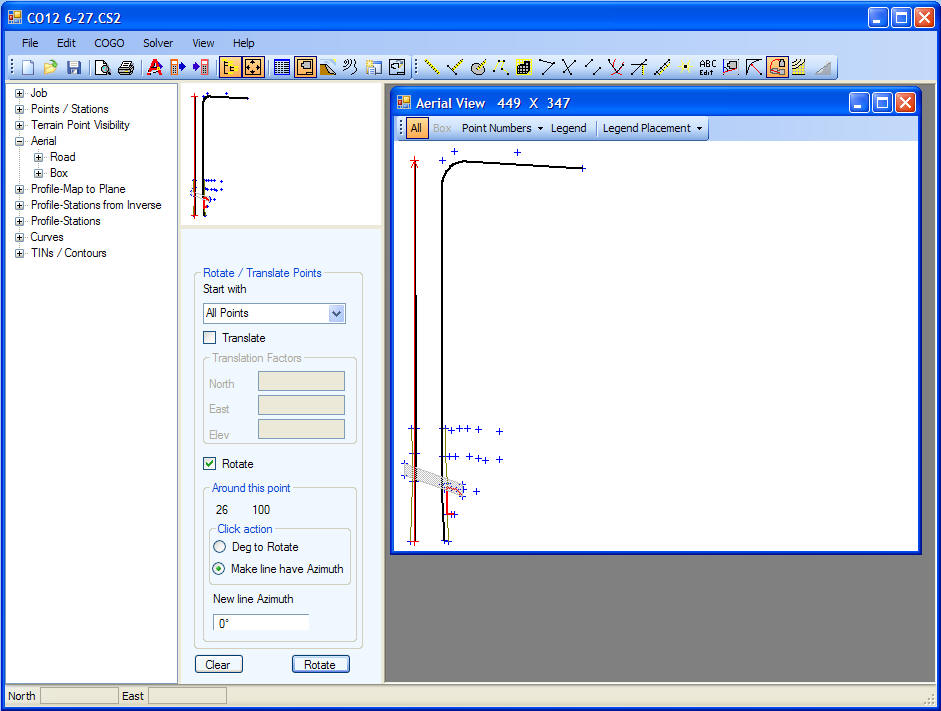This screenshot has width=941, height=711.
Task: Open the Solver menu
Action: [x=158, y=43]
